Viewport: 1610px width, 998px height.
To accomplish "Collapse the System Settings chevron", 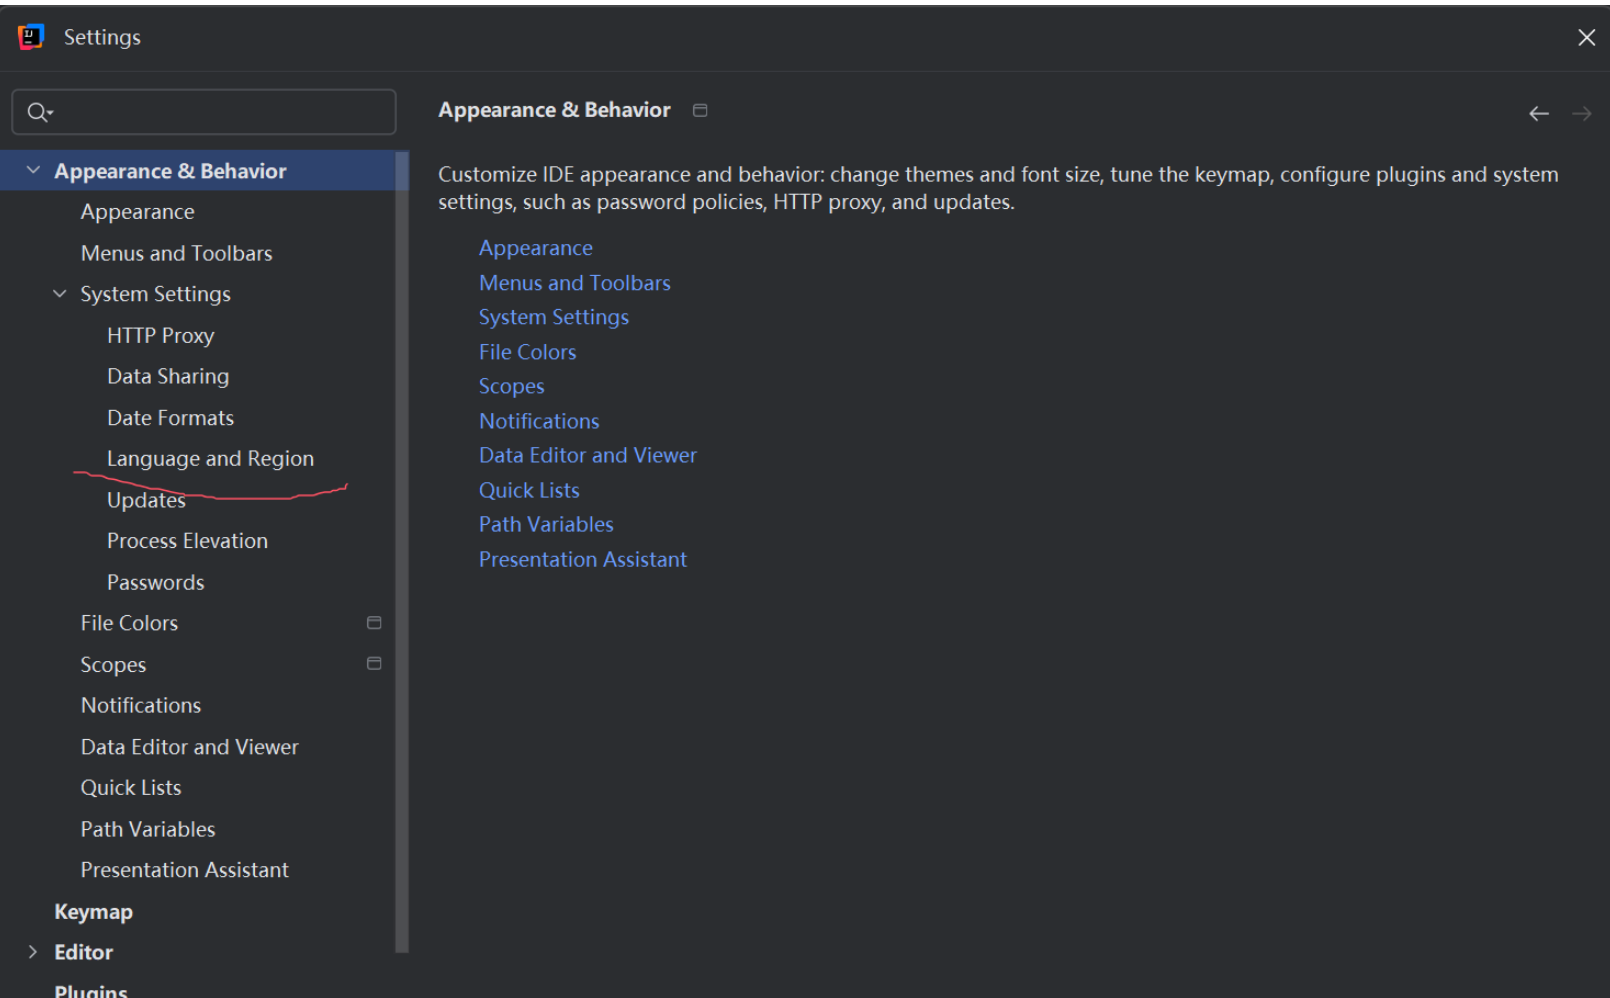I will pos(60,294).
